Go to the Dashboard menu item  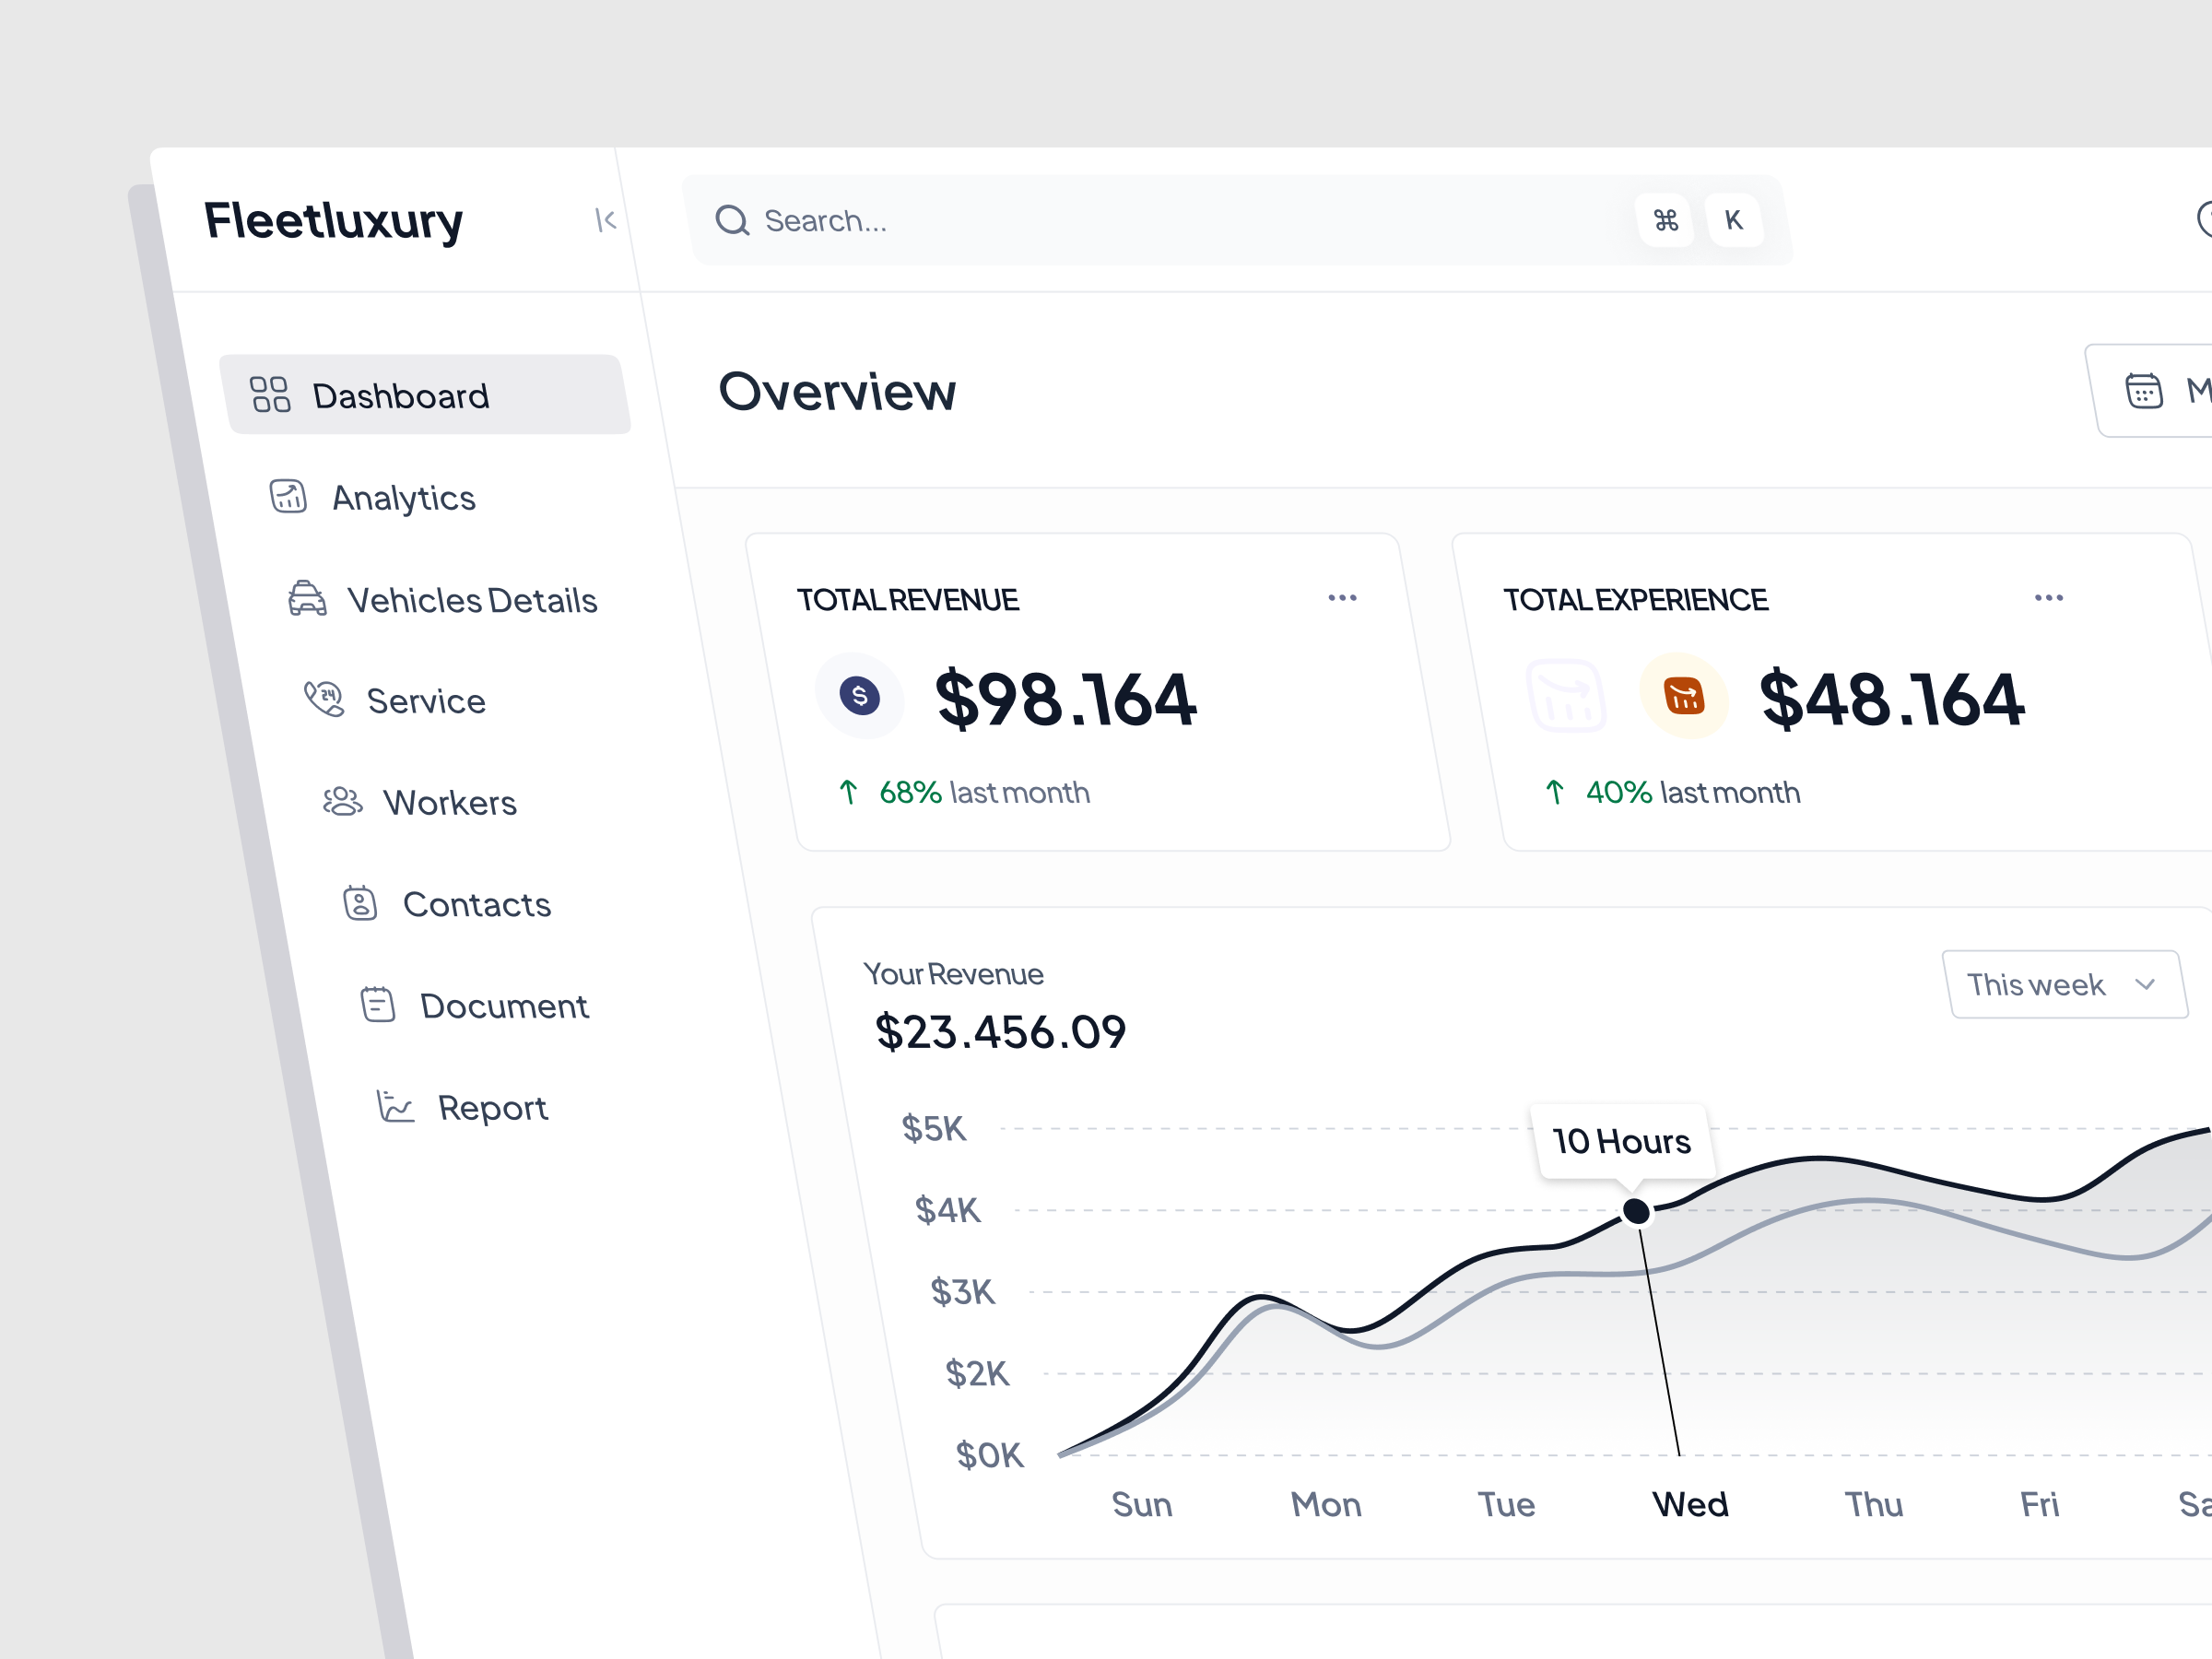[425, 394]
